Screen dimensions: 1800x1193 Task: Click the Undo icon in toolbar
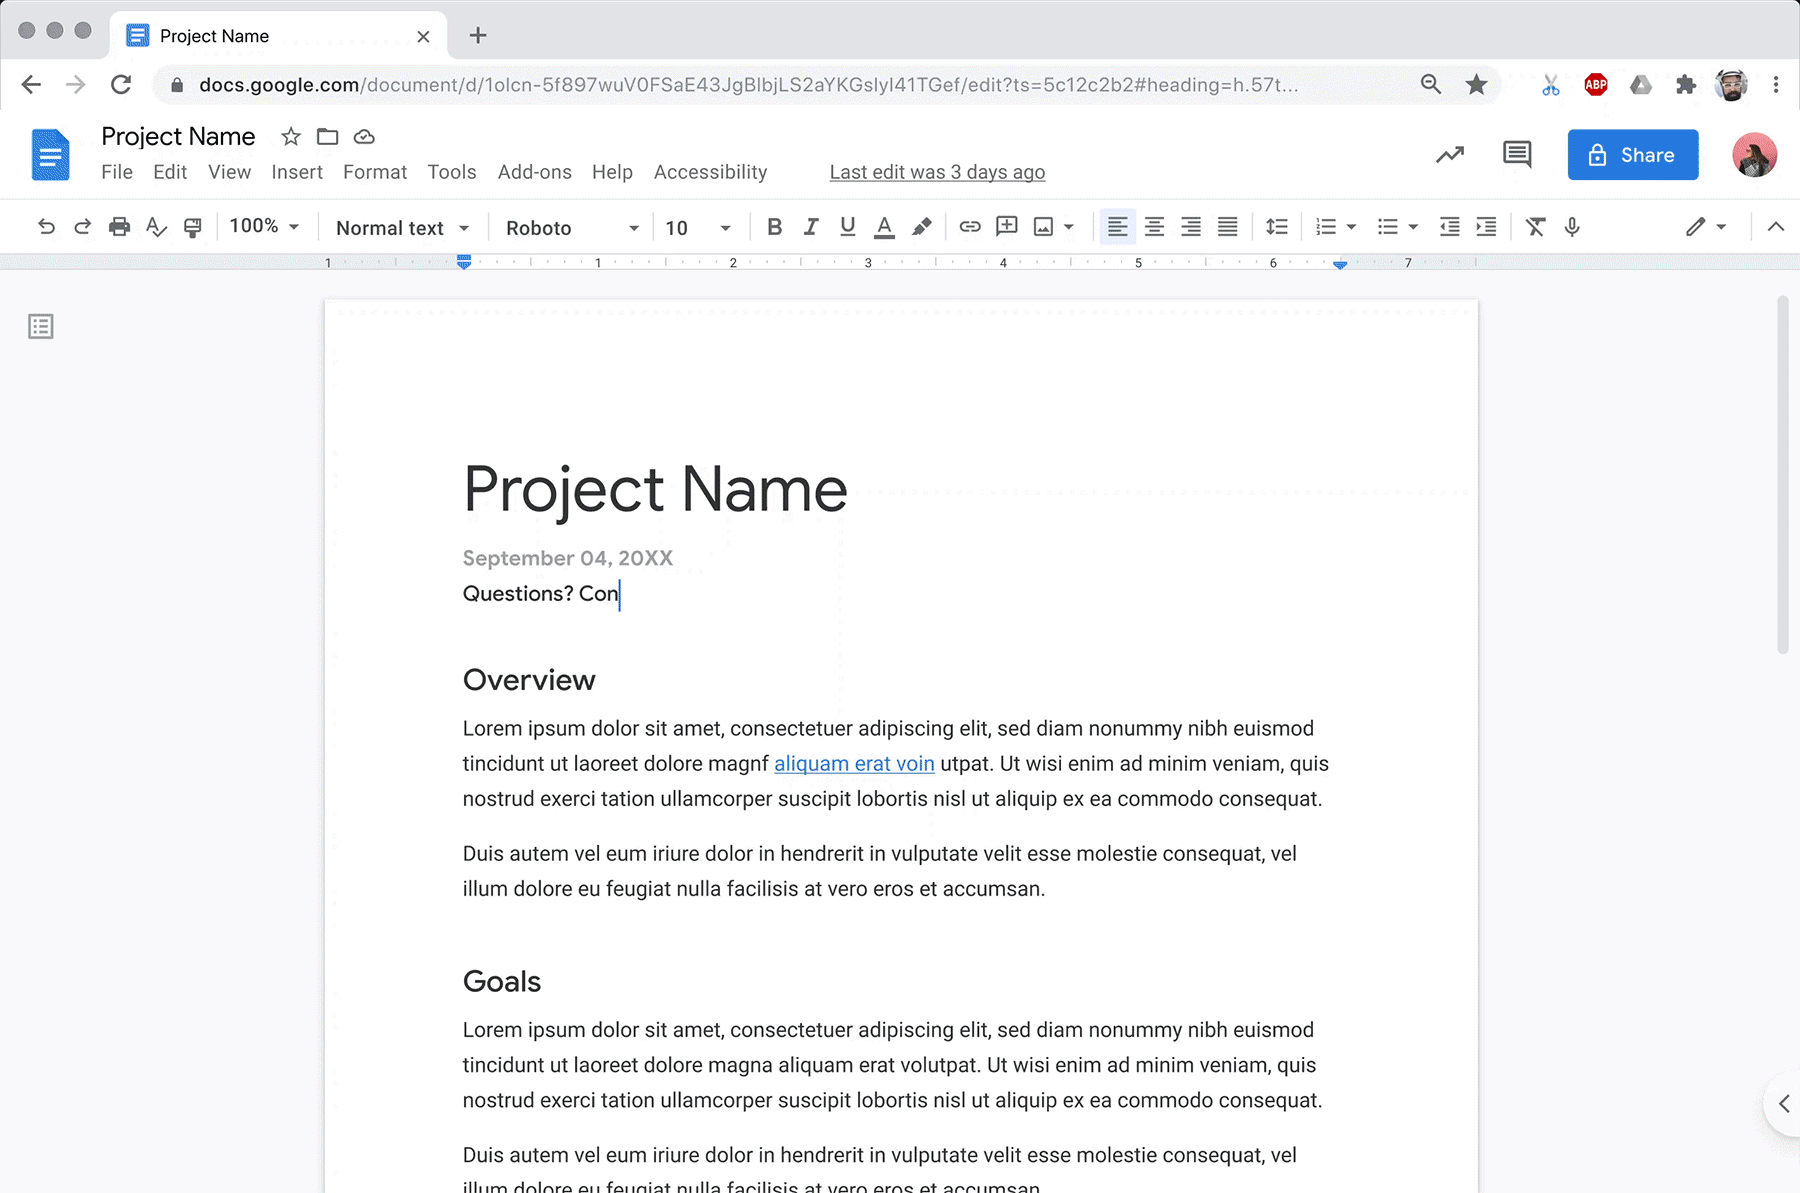[x=46, y=227]
